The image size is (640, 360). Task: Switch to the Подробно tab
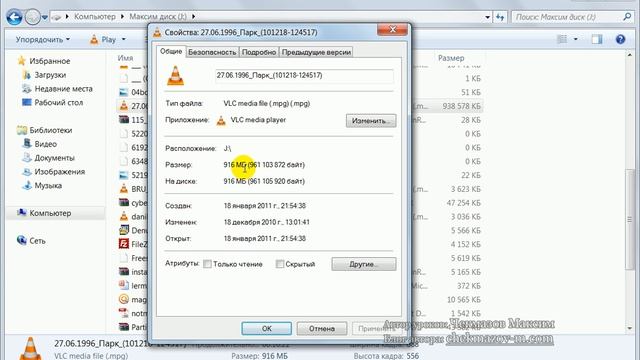pyautogui.click(x=259, y=52)
